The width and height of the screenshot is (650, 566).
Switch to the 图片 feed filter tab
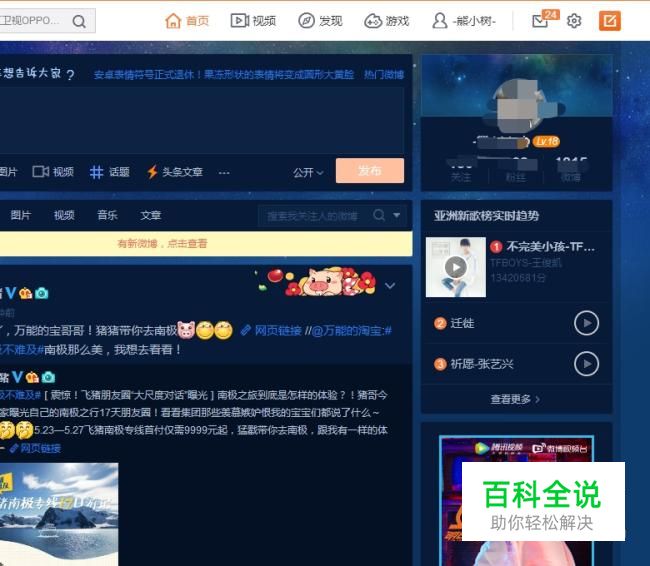point(21,215)
